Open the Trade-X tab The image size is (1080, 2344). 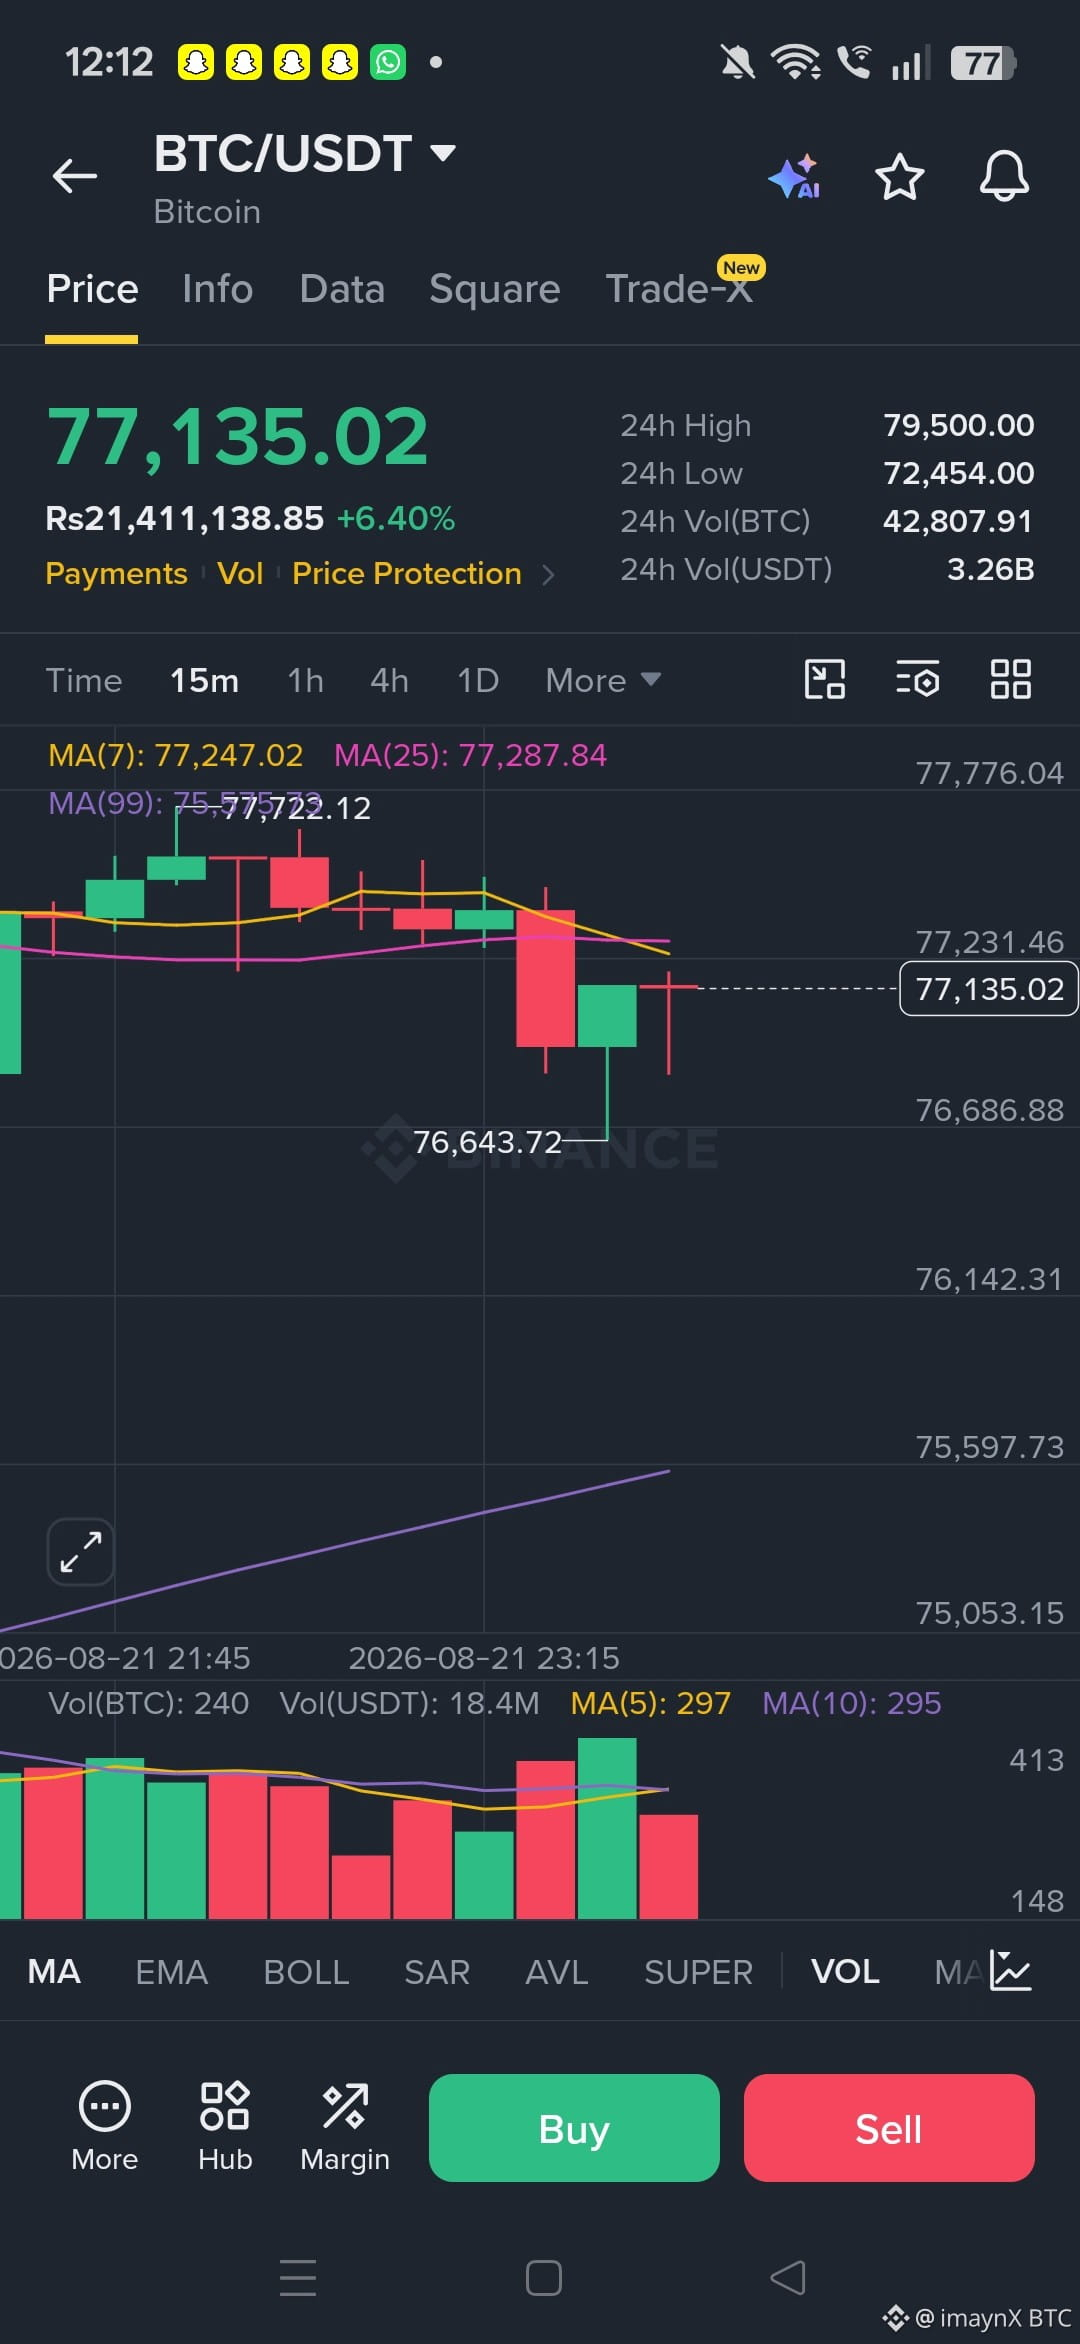pos(680,289)
